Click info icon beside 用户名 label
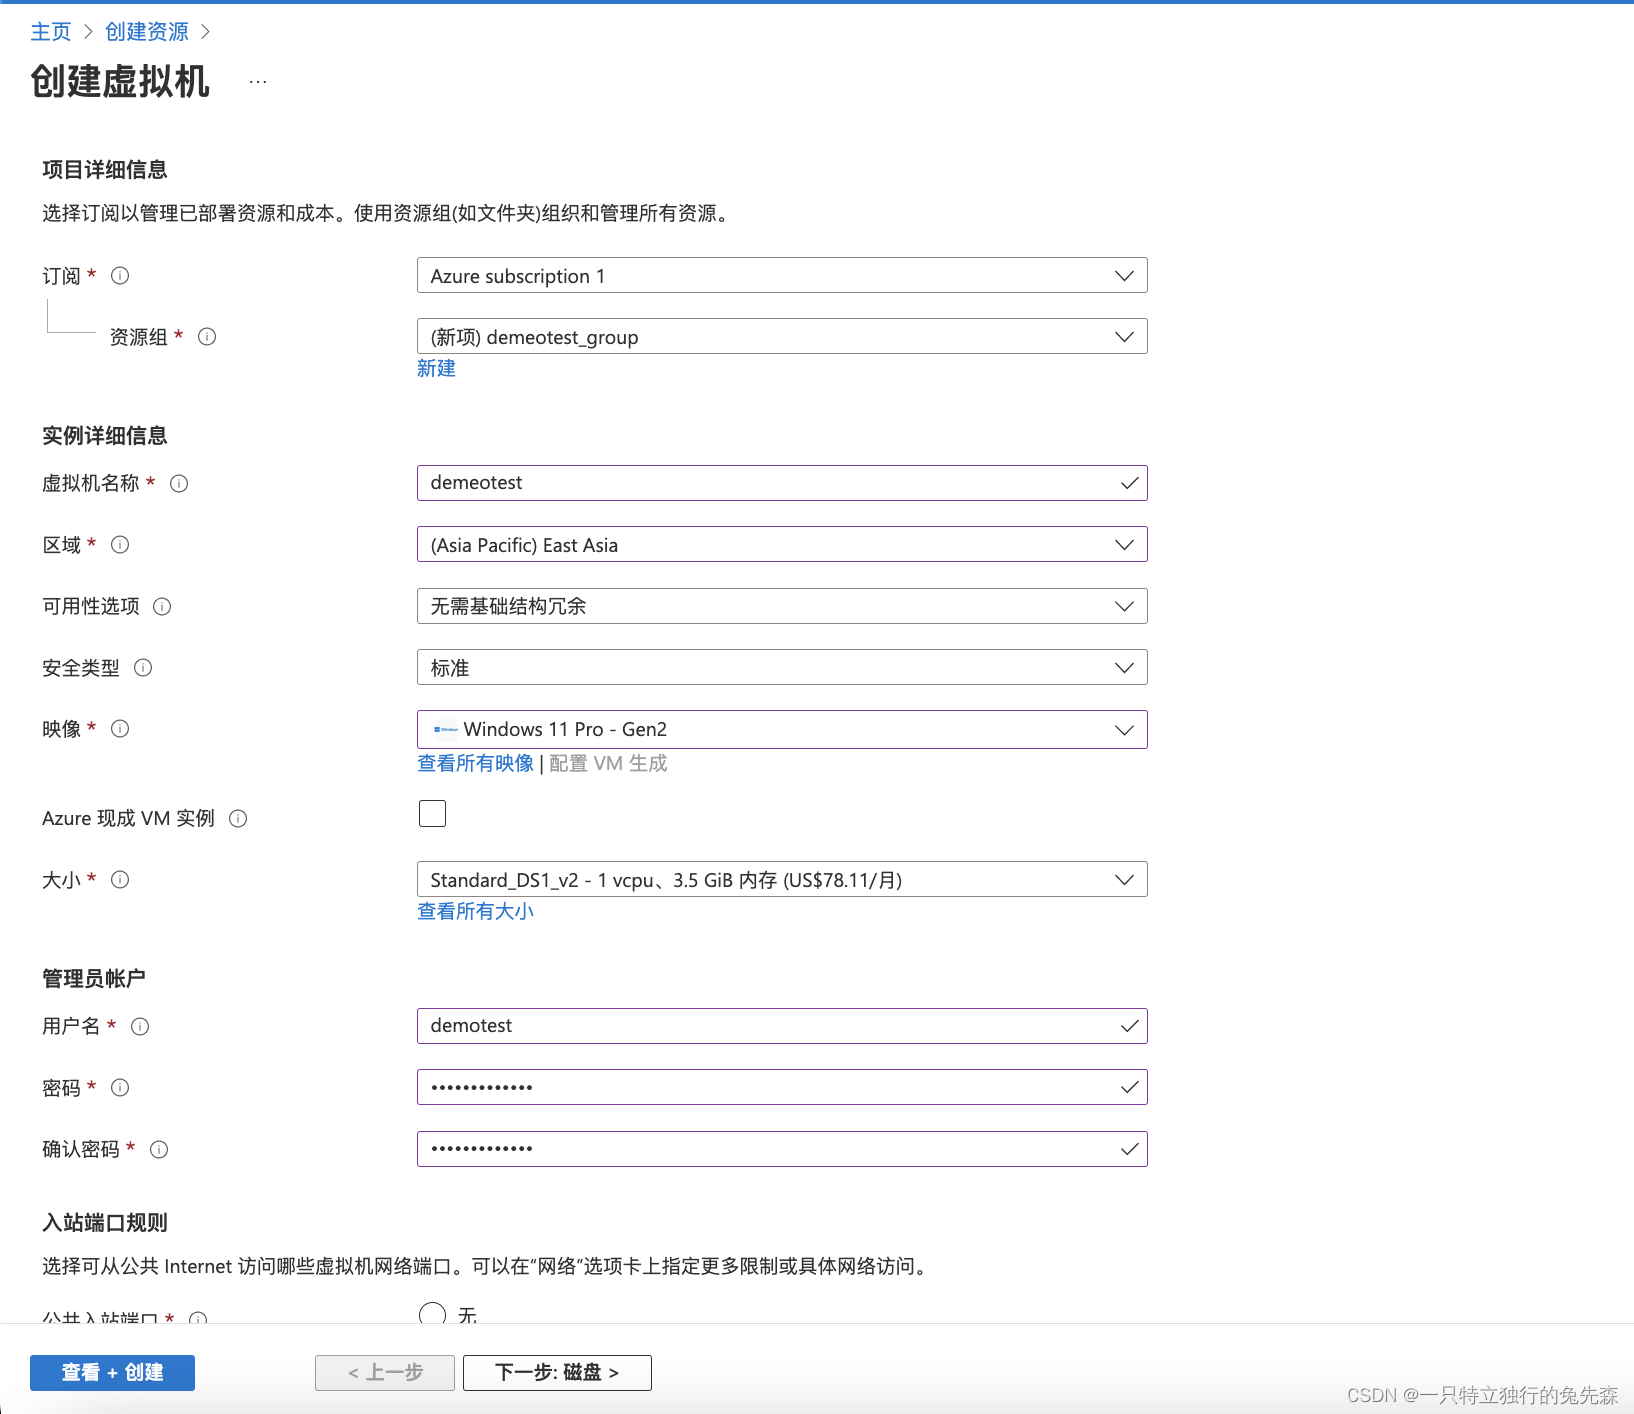The height and width of the screenshot is (1414, 1634). pyautogui.click(x=140, y=1027)
